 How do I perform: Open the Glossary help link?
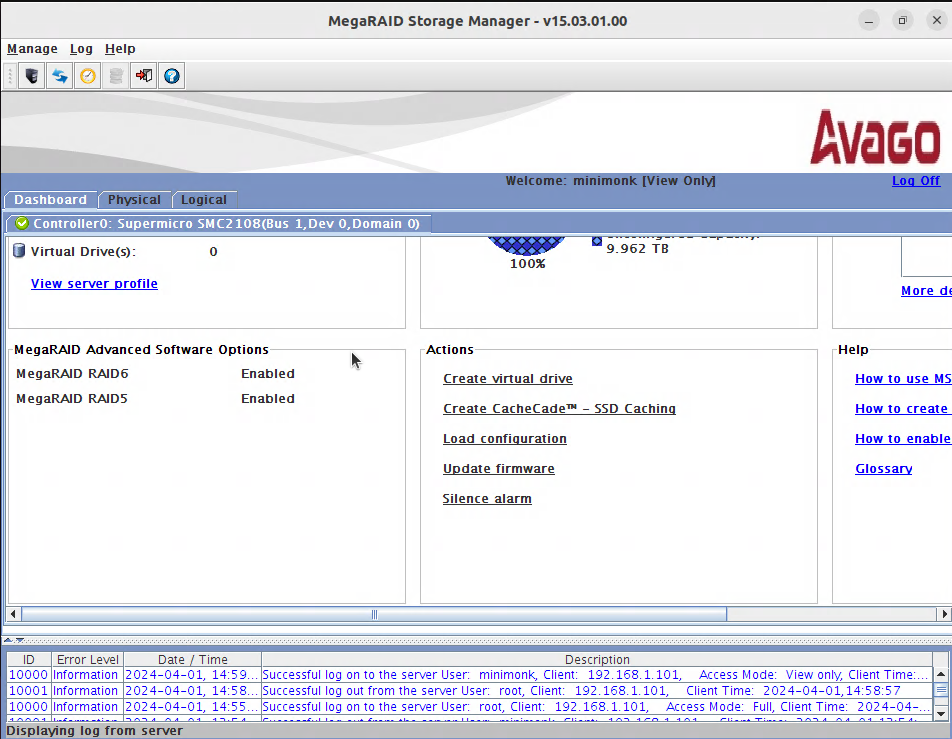pyautogui.click(x=883, y=469)
